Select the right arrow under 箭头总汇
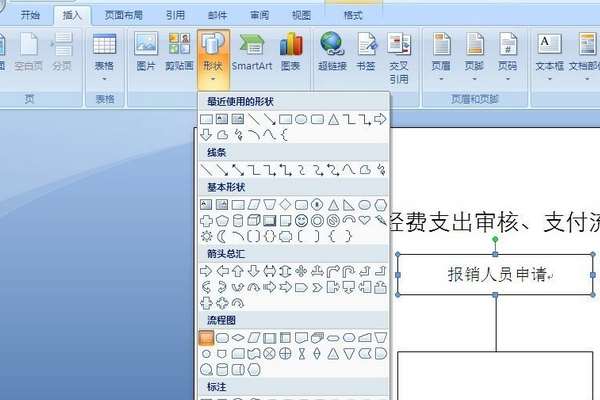The width and height of the screenshot is (600, 400). point(206,271)
